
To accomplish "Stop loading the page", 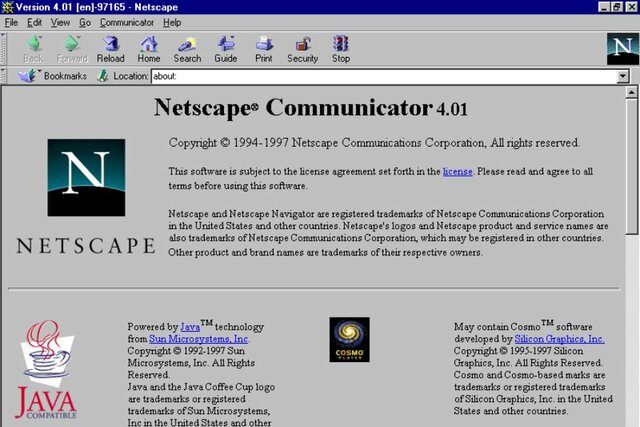I will (x=341, y=49).
